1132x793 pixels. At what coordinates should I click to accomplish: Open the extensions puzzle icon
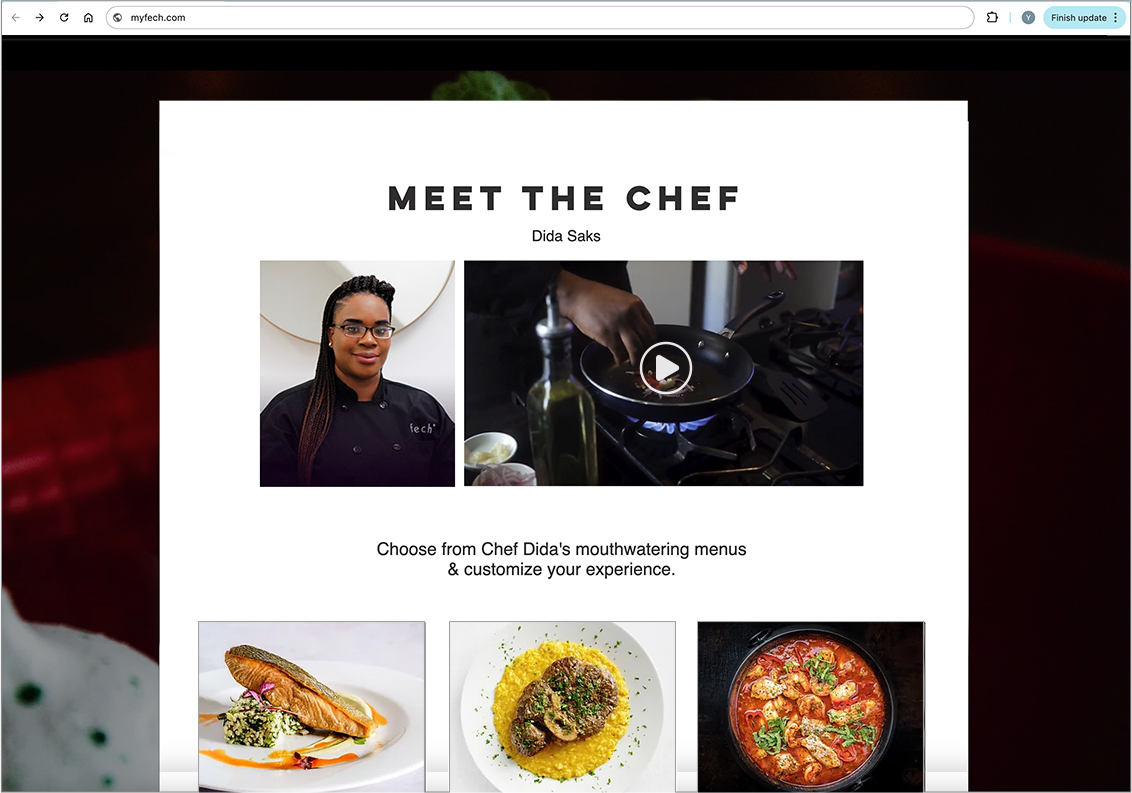[x=992, y=17]
